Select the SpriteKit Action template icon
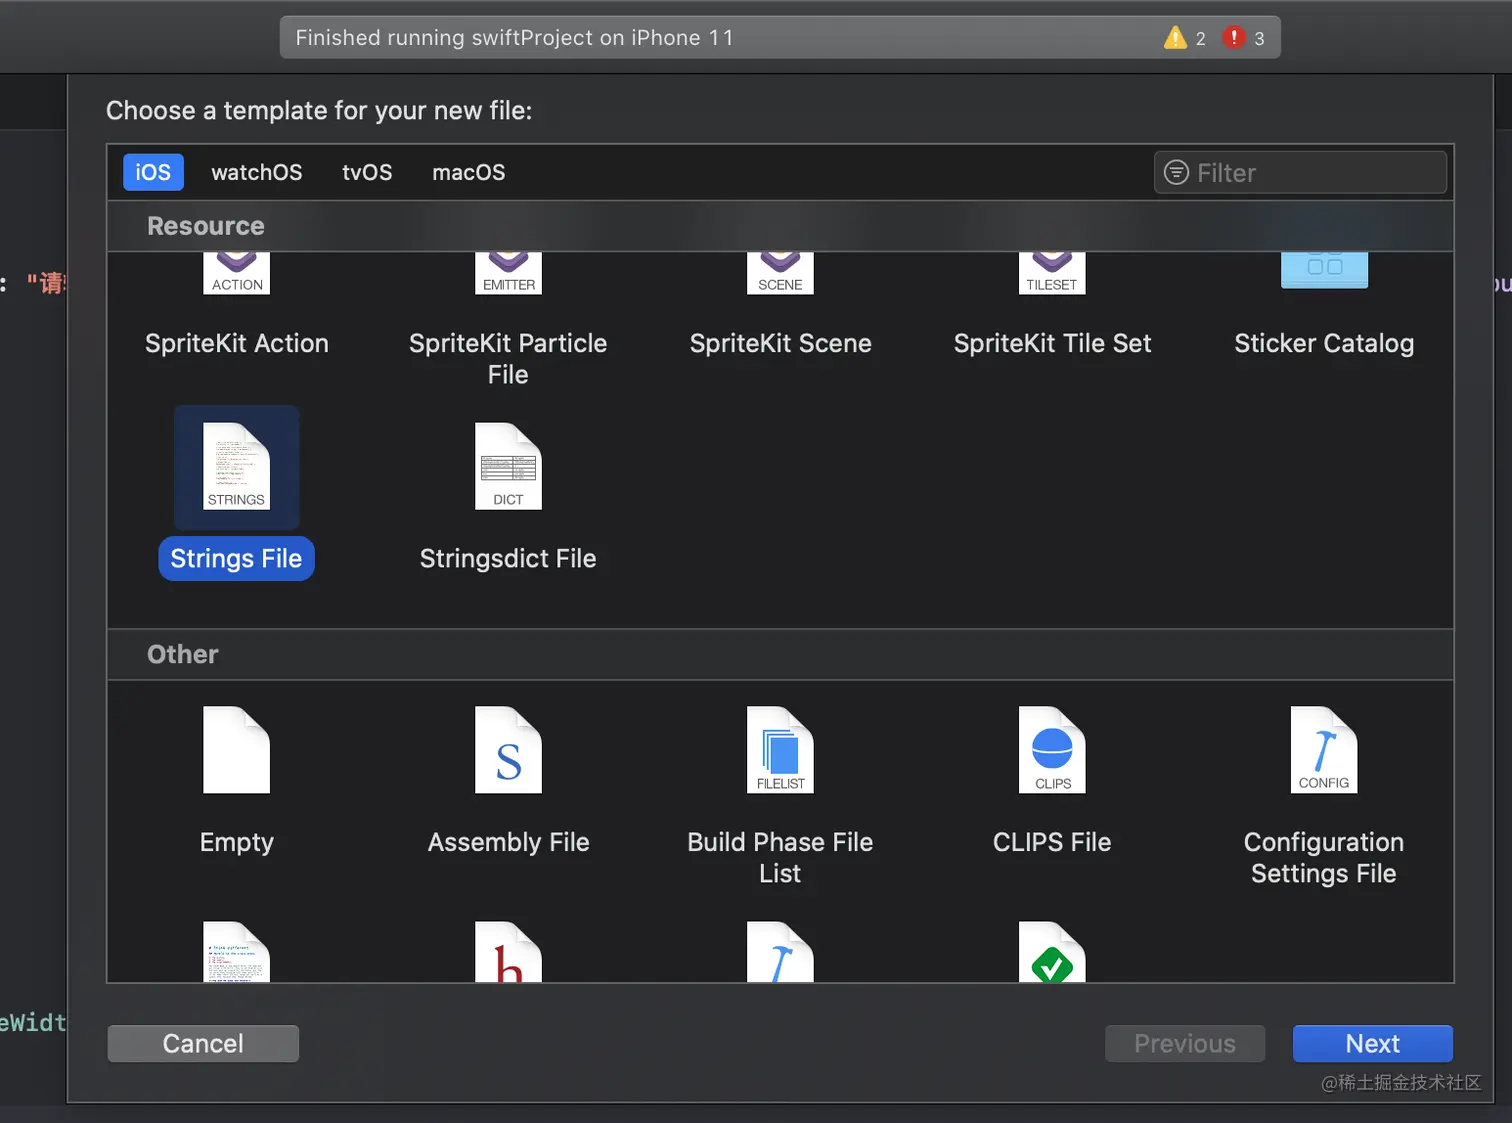 coord(237,273)
